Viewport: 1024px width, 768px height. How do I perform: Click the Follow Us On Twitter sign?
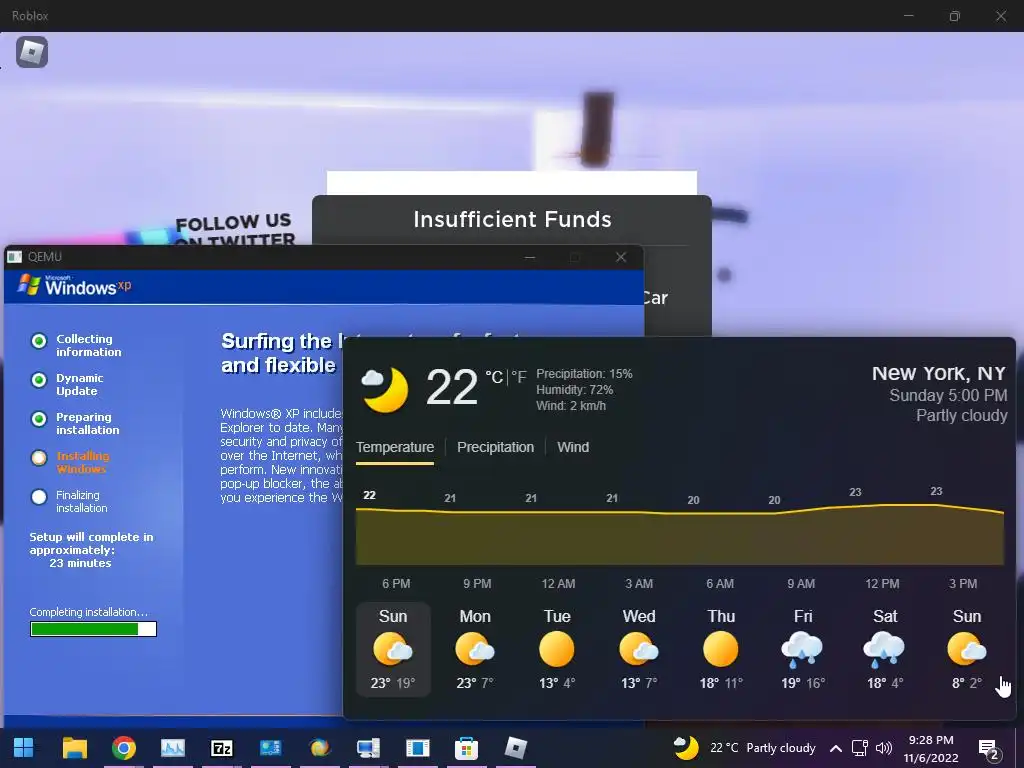(235, 229)
